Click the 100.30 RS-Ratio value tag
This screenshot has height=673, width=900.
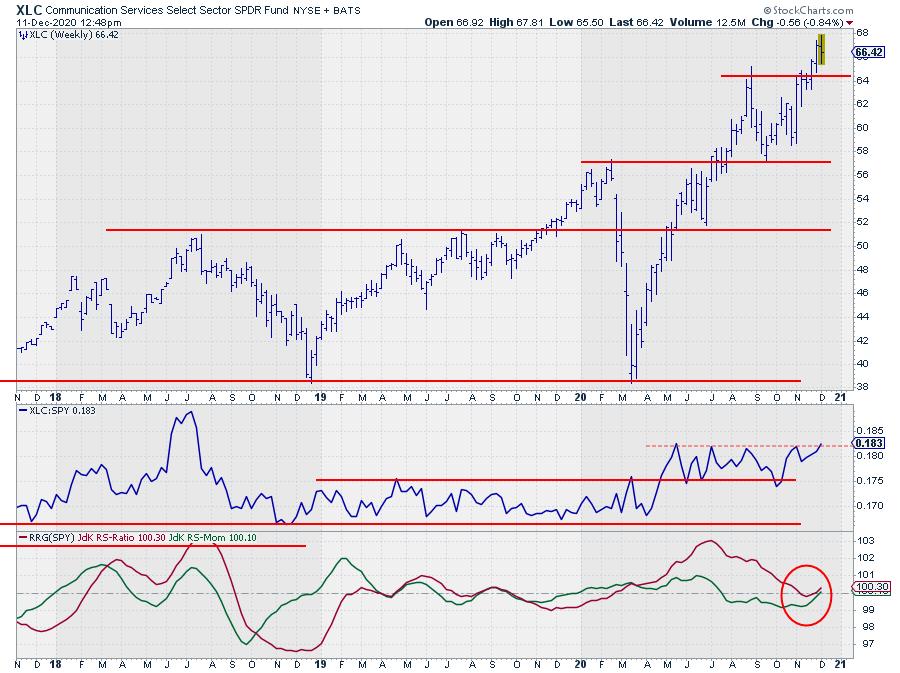point(868,586)
